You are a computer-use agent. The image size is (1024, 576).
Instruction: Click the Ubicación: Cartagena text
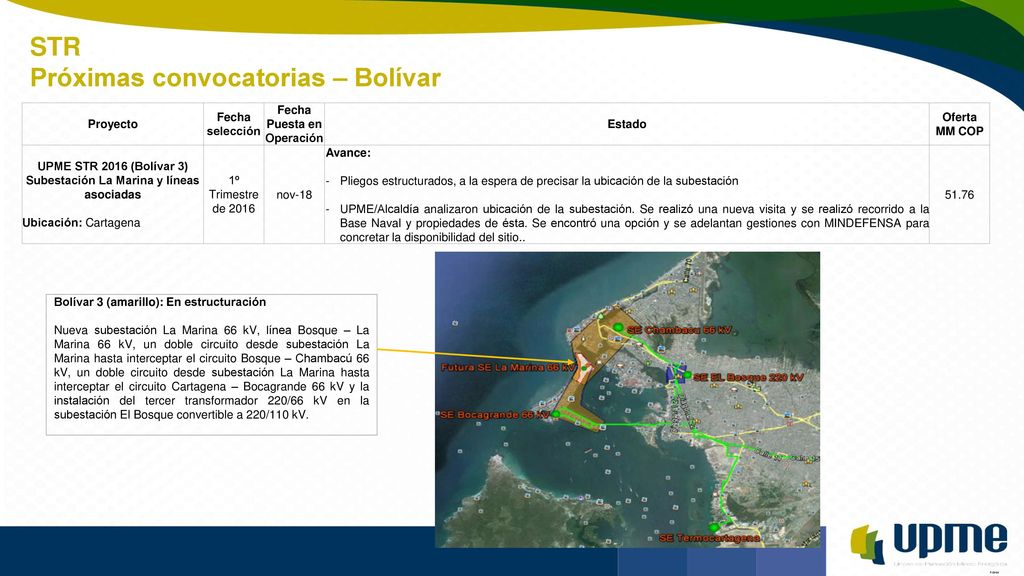81,223
